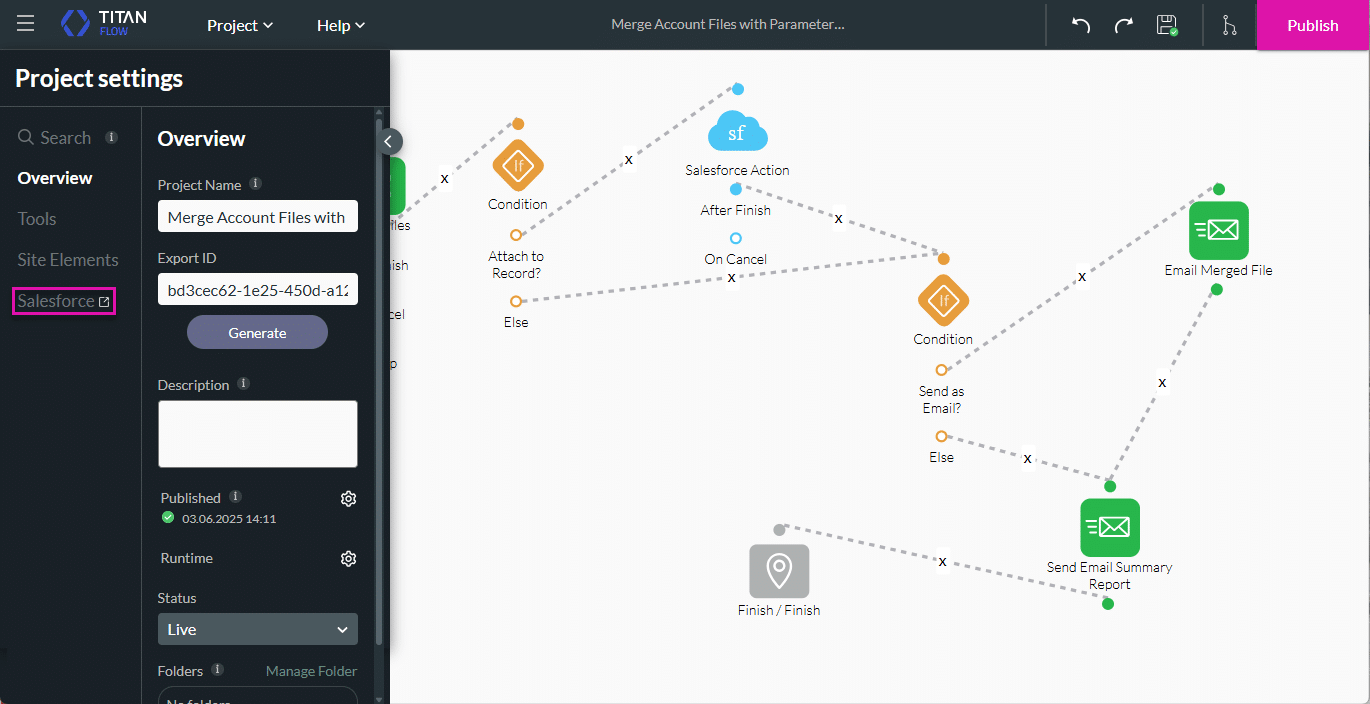Screen dimensions: 1370x704
Task: Collapse the Project settings panel arrow
Action: tap(390, 142)
